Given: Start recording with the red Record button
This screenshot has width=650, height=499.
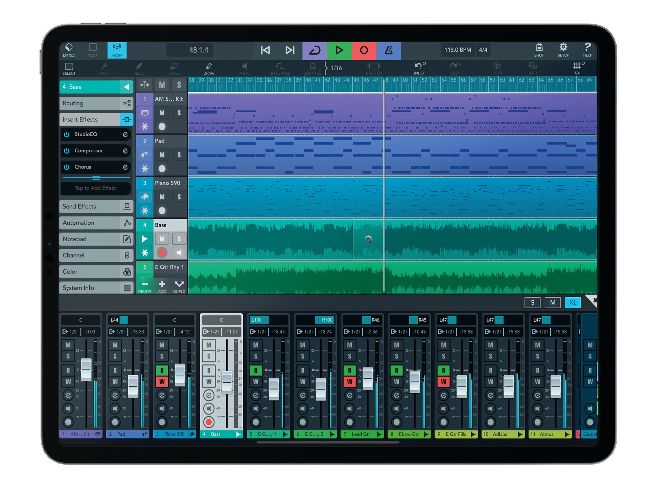Looking at the screenshot, I should click(x=363, y=49).
